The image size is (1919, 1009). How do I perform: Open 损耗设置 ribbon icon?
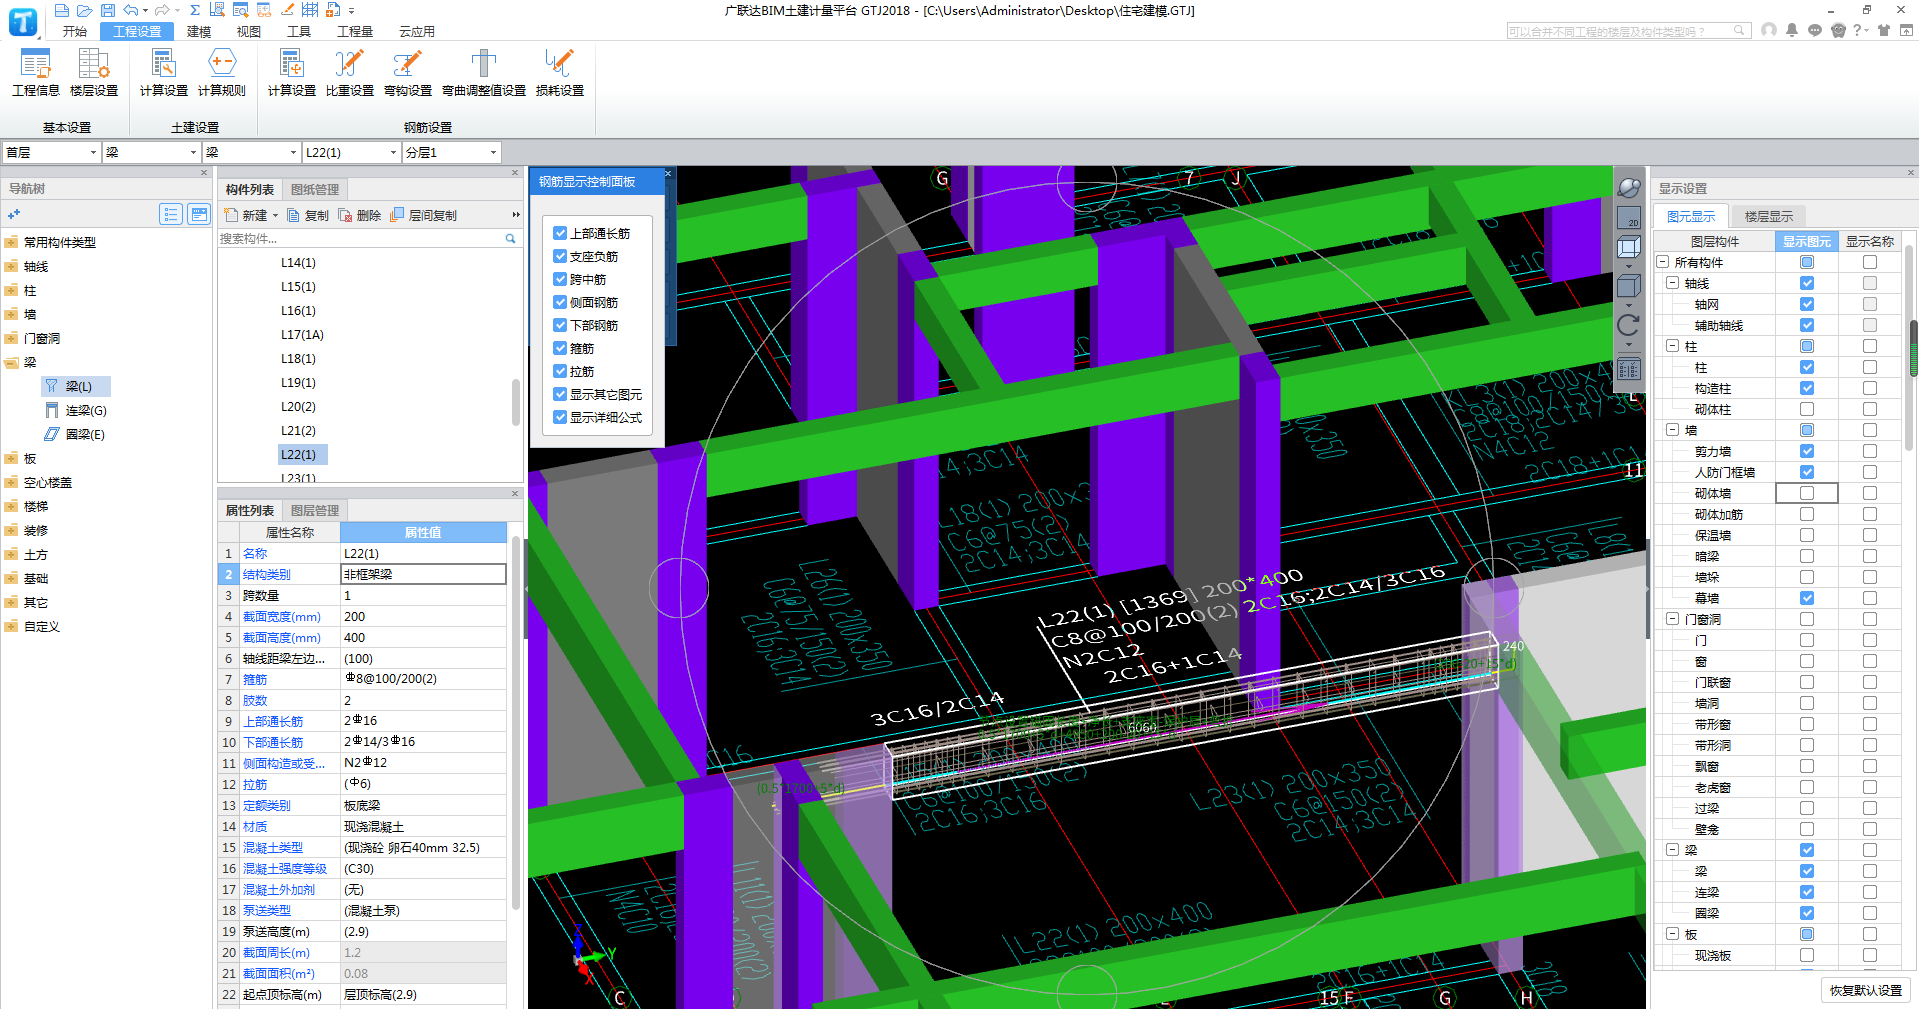(560, 72)
